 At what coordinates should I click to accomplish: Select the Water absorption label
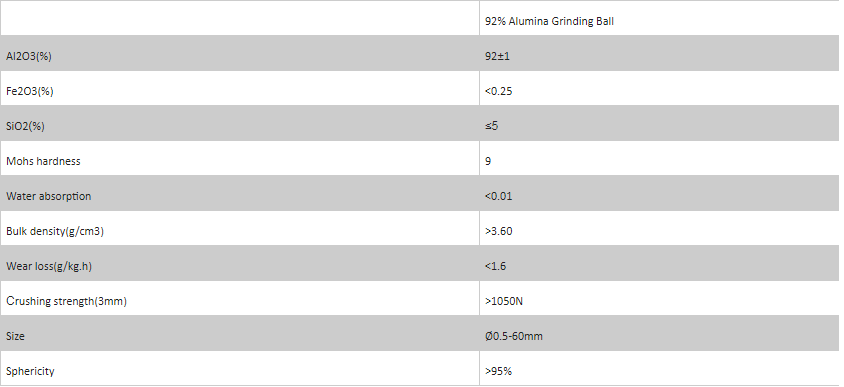click(x=48, y=196)
